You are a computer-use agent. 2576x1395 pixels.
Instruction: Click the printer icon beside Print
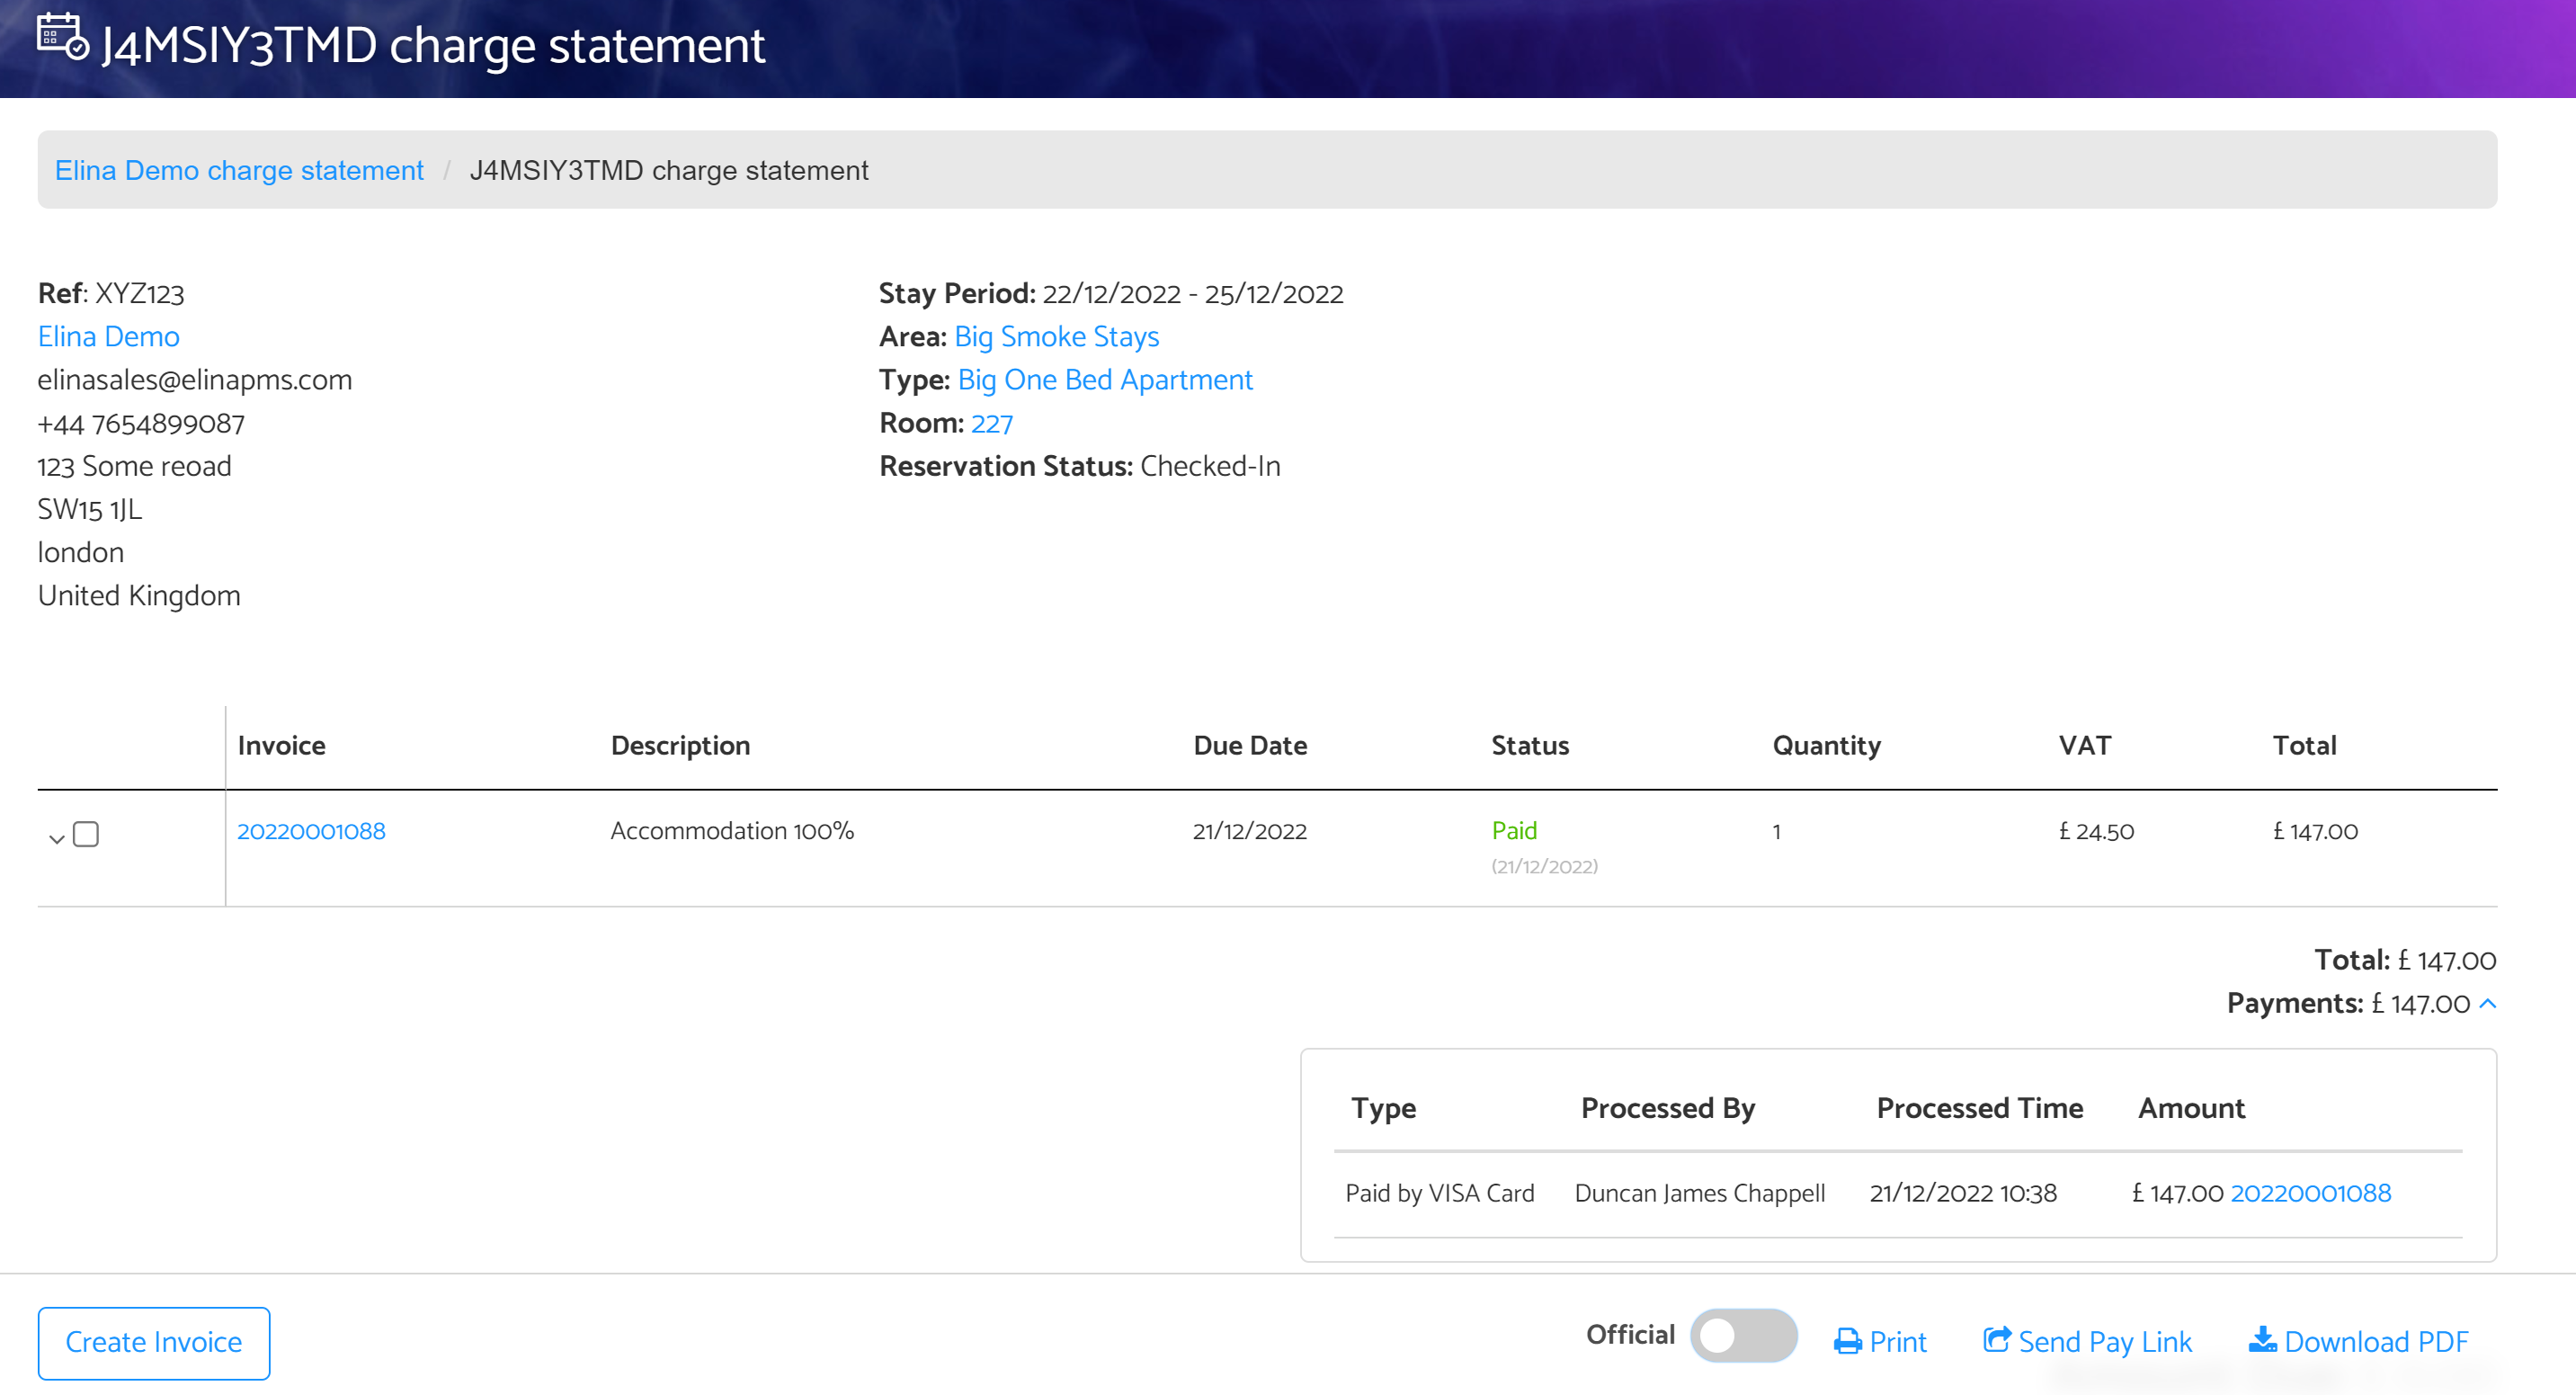[1847, 1341]
